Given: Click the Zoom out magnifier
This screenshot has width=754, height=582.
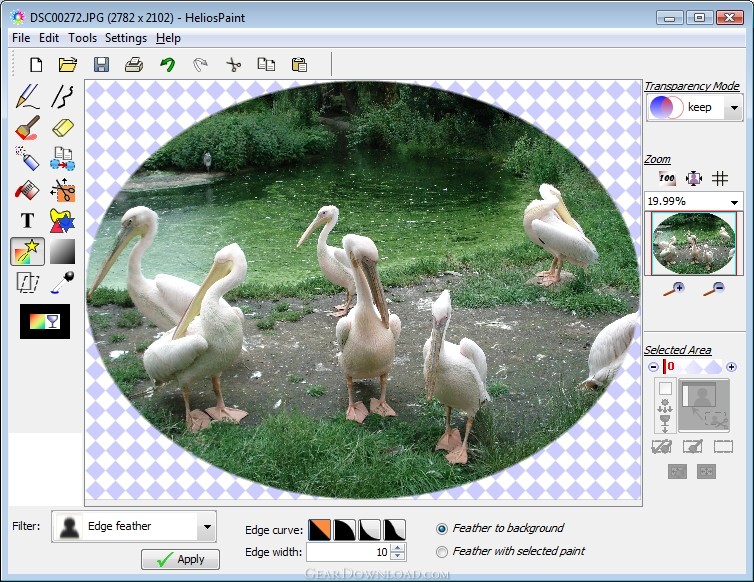Looking at the screenshot, I should [x=714, y=289].
